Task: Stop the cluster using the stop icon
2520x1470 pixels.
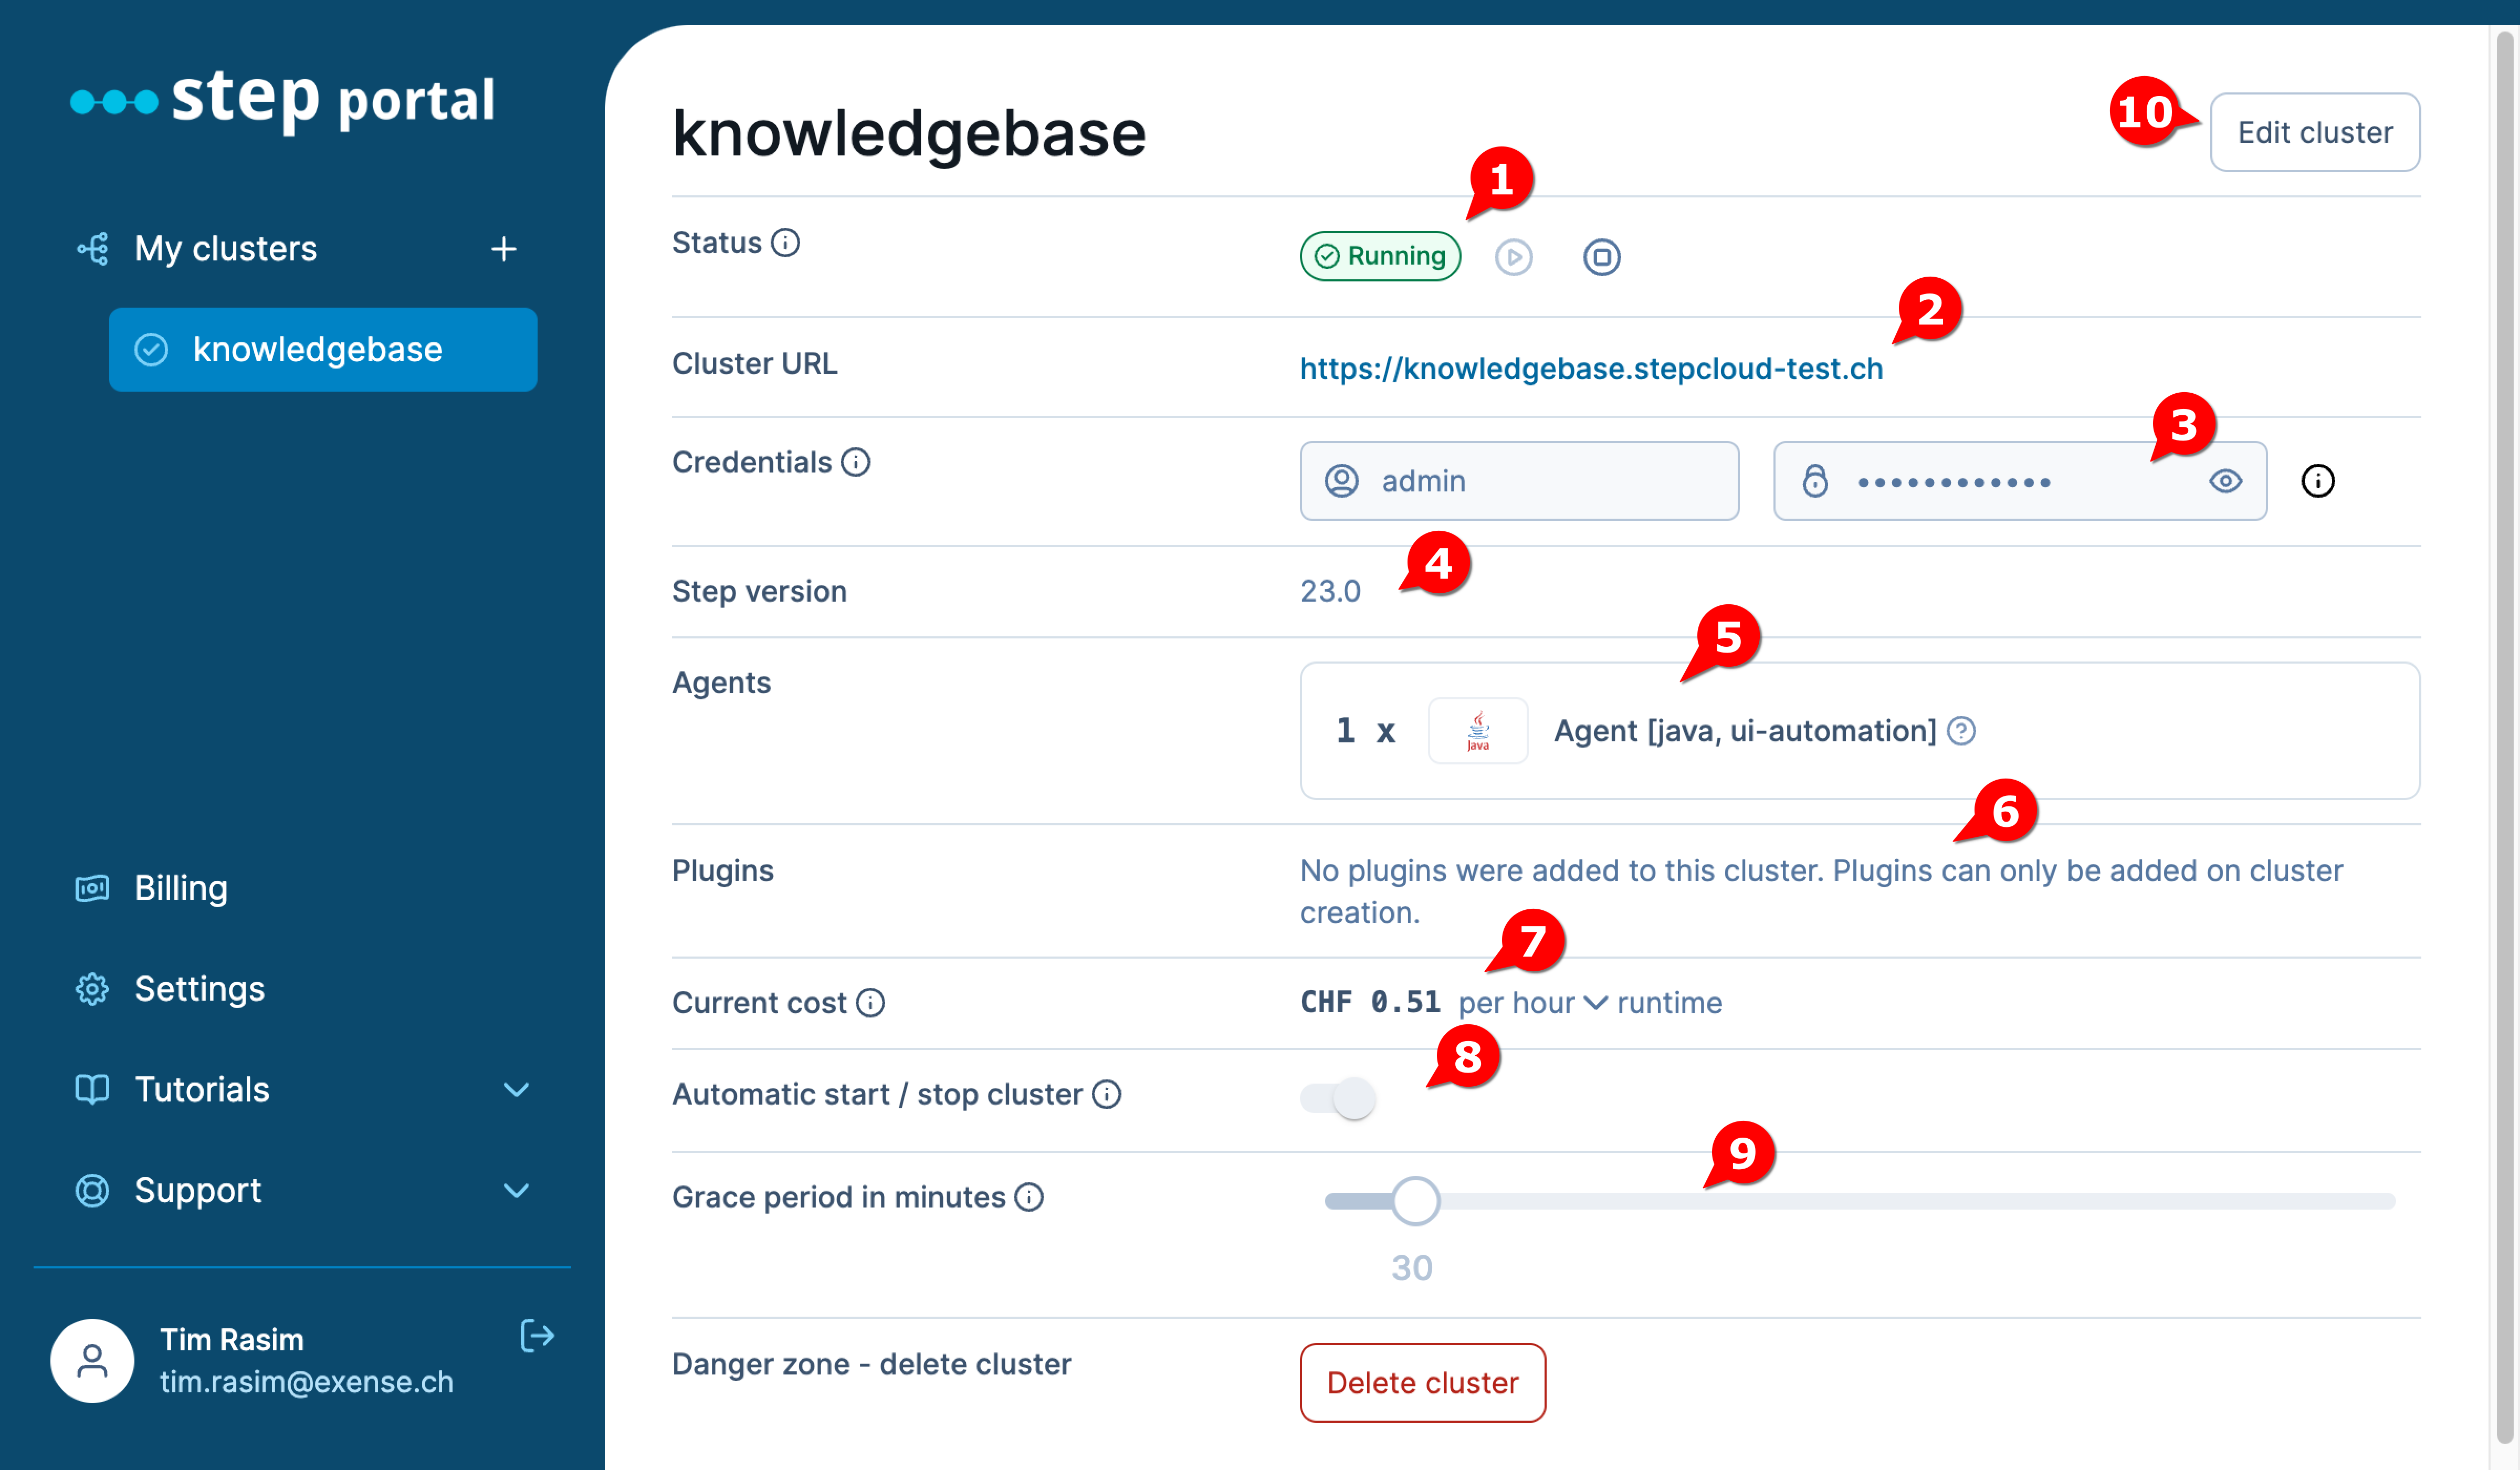Action: 1601,256
